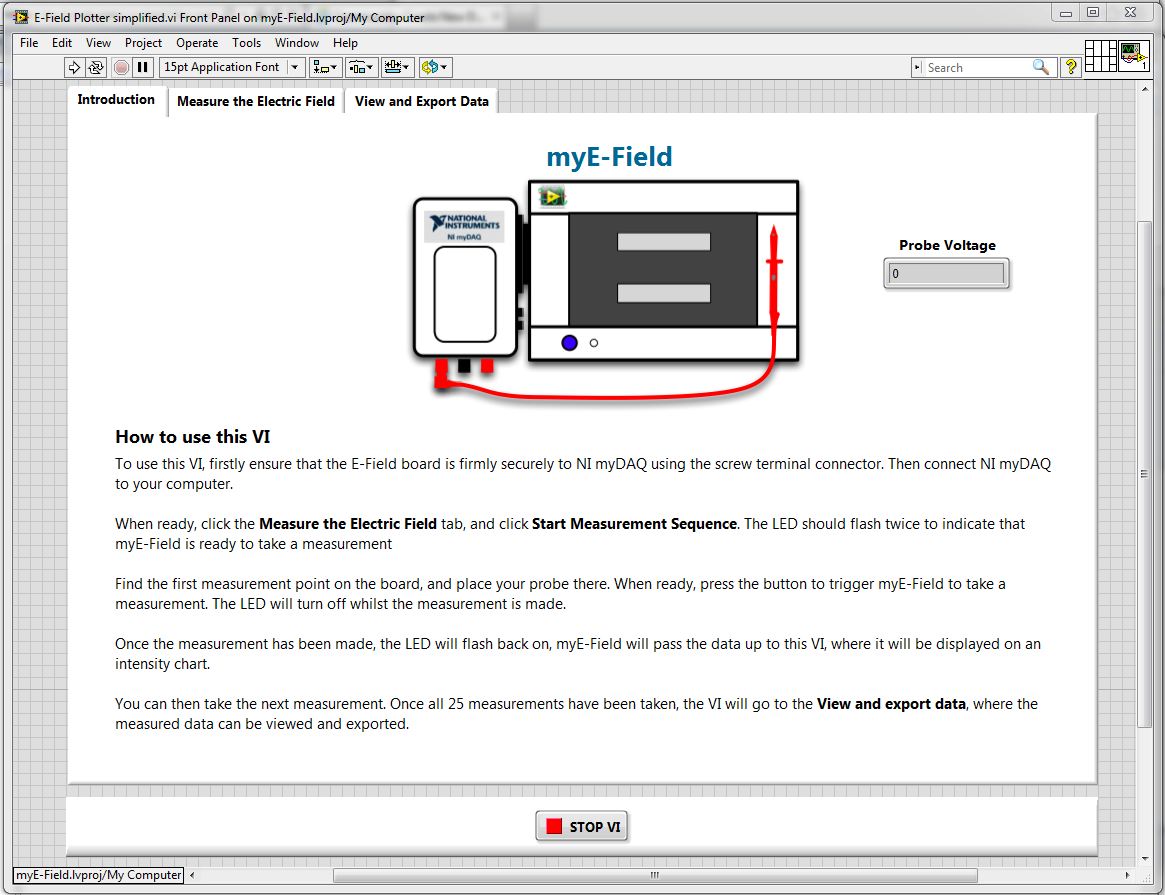Expand the 15pt Application Font dropdown
Image resolution: width=1165 pixels, height=895 pixels.
tap(295, 68)
